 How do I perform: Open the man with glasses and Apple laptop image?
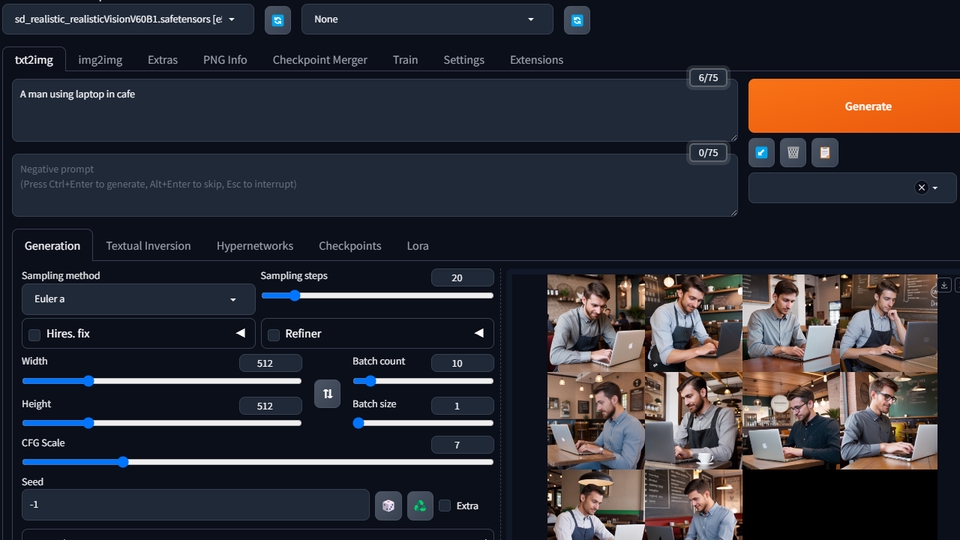(x=791, y=421)
